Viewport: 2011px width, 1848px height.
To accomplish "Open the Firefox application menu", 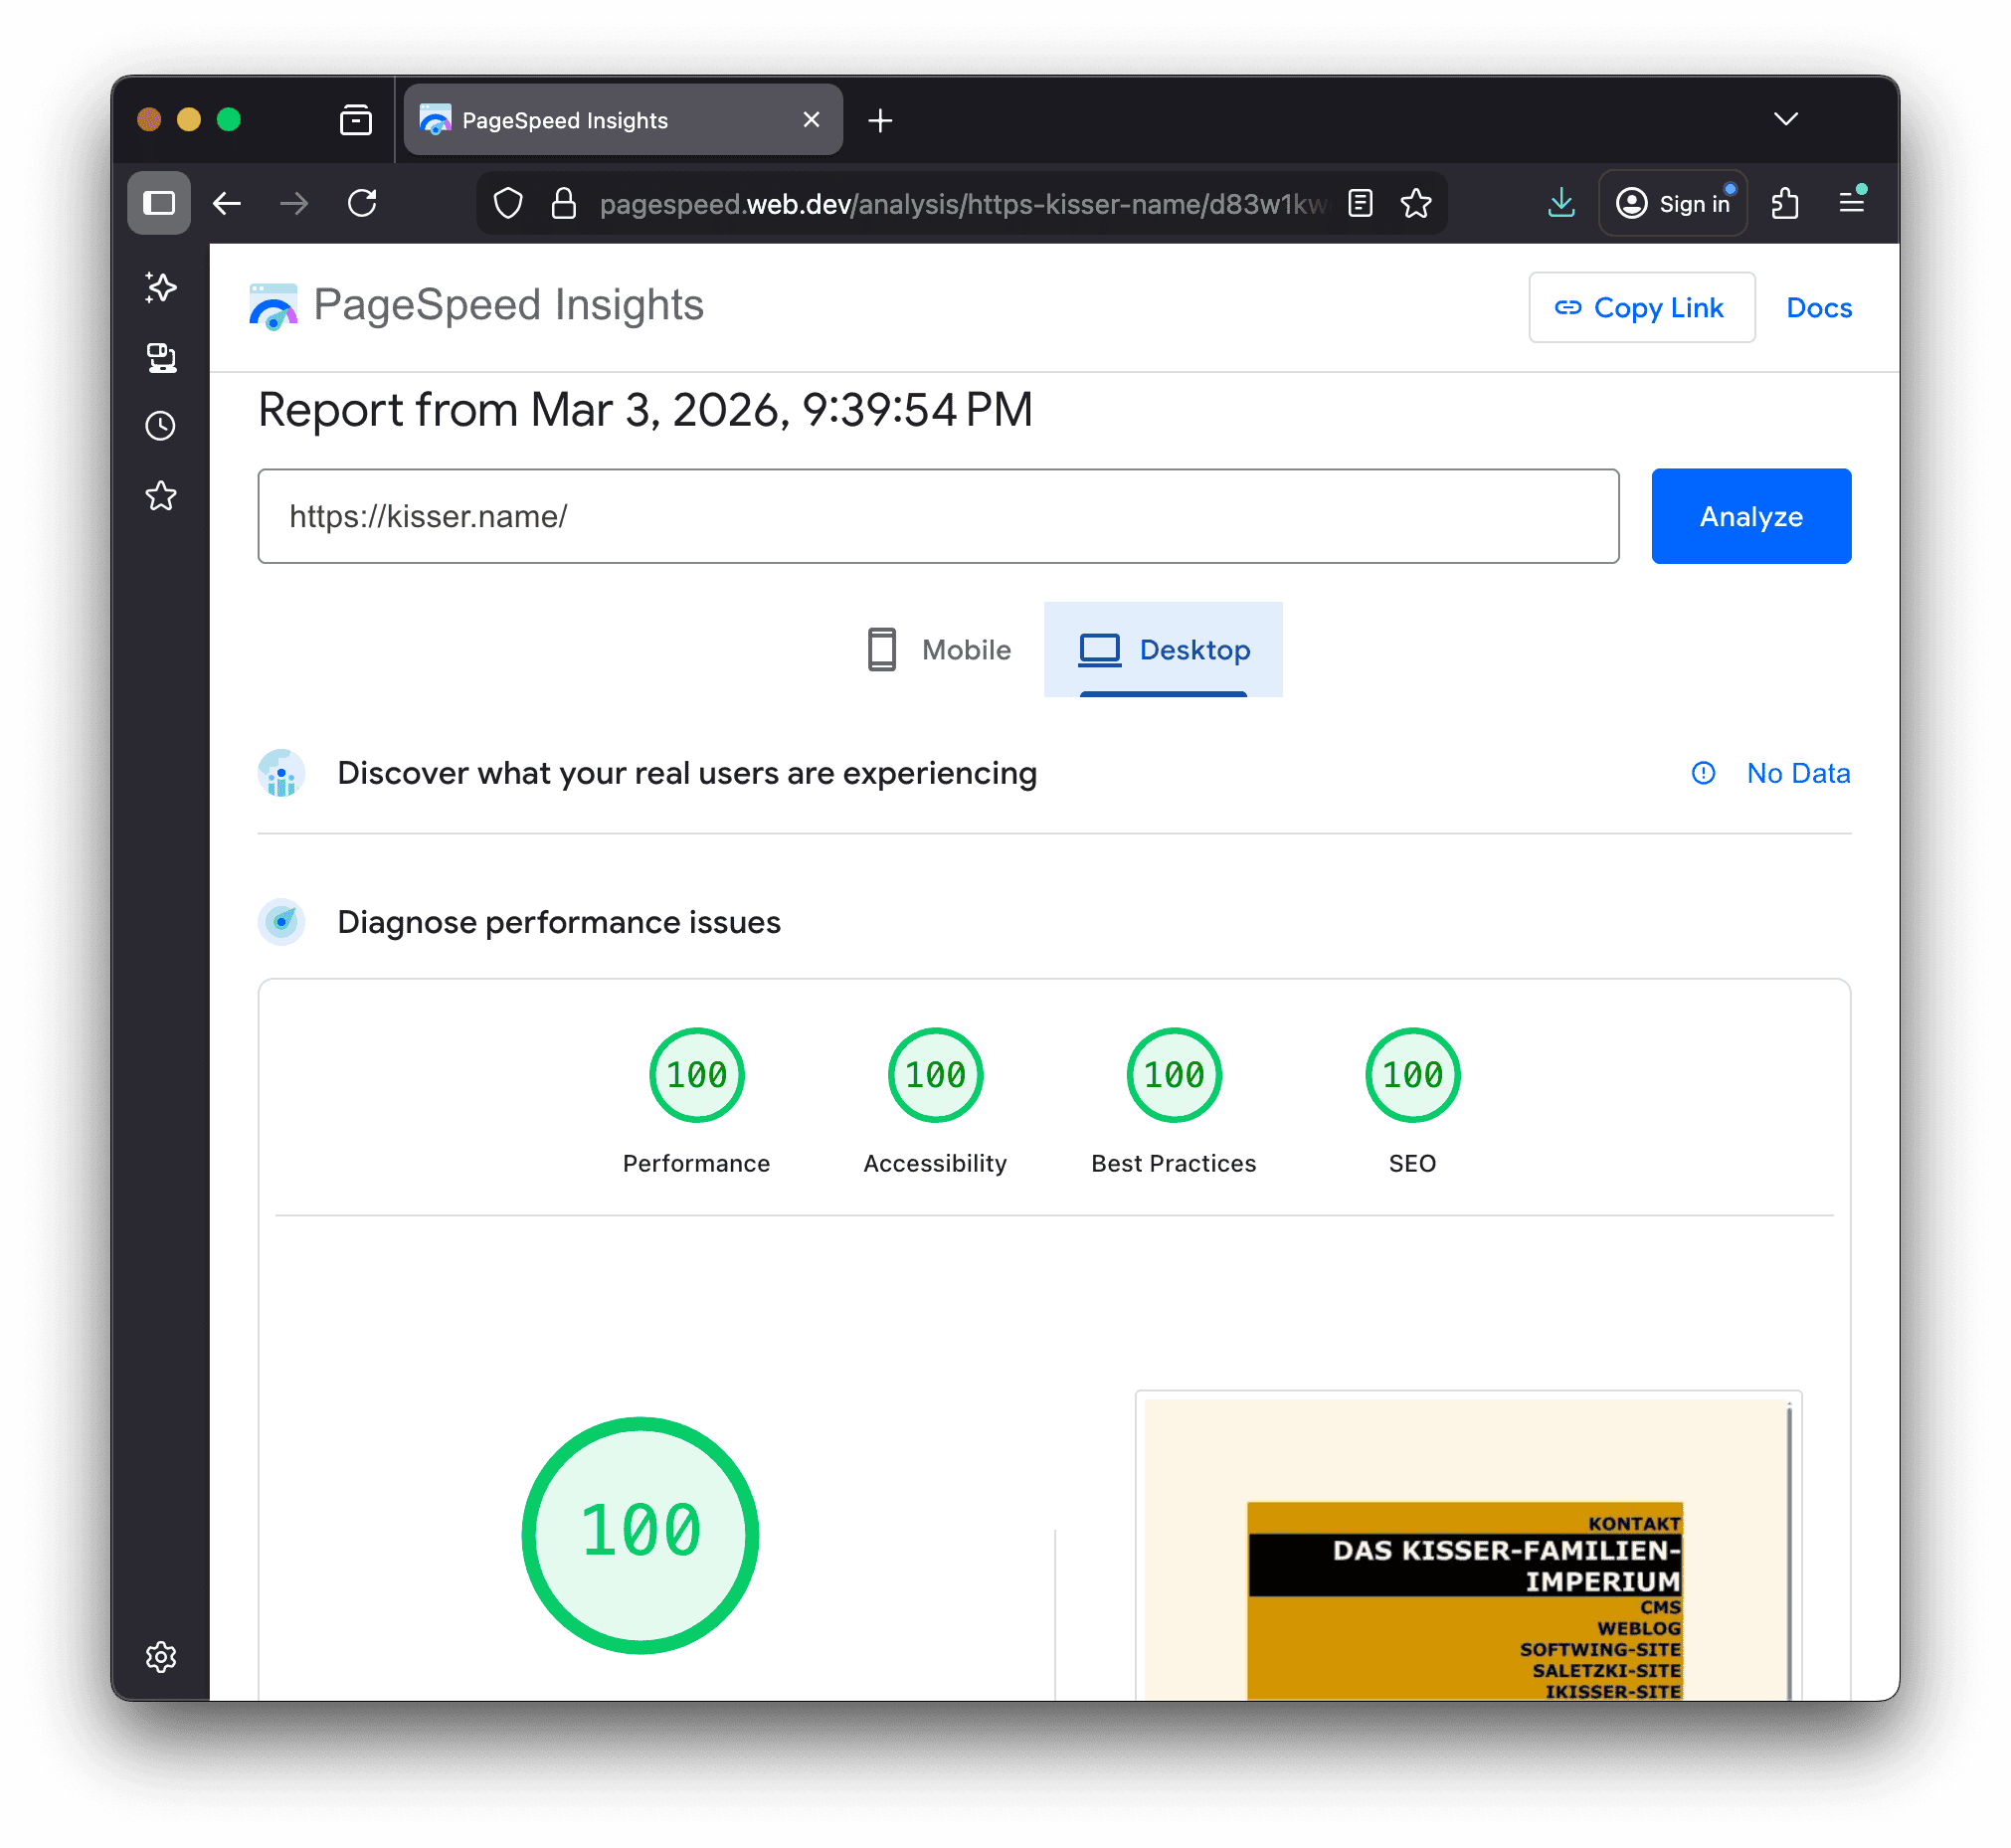I will click(x=1852, y=203).
